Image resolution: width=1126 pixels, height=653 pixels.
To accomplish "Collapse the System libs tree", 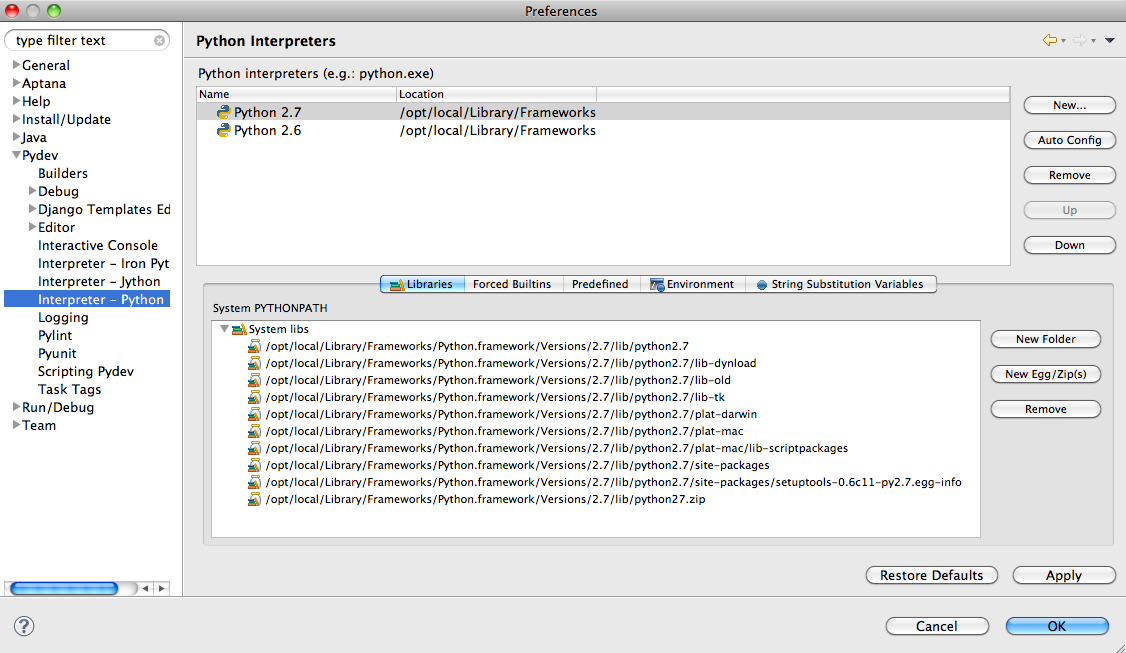I will (224, 329).
